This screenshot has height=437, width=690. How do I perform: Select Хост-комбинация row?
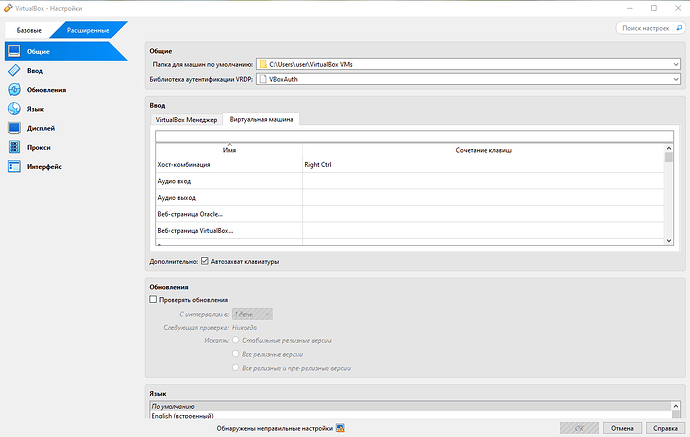tap(410, 165)
